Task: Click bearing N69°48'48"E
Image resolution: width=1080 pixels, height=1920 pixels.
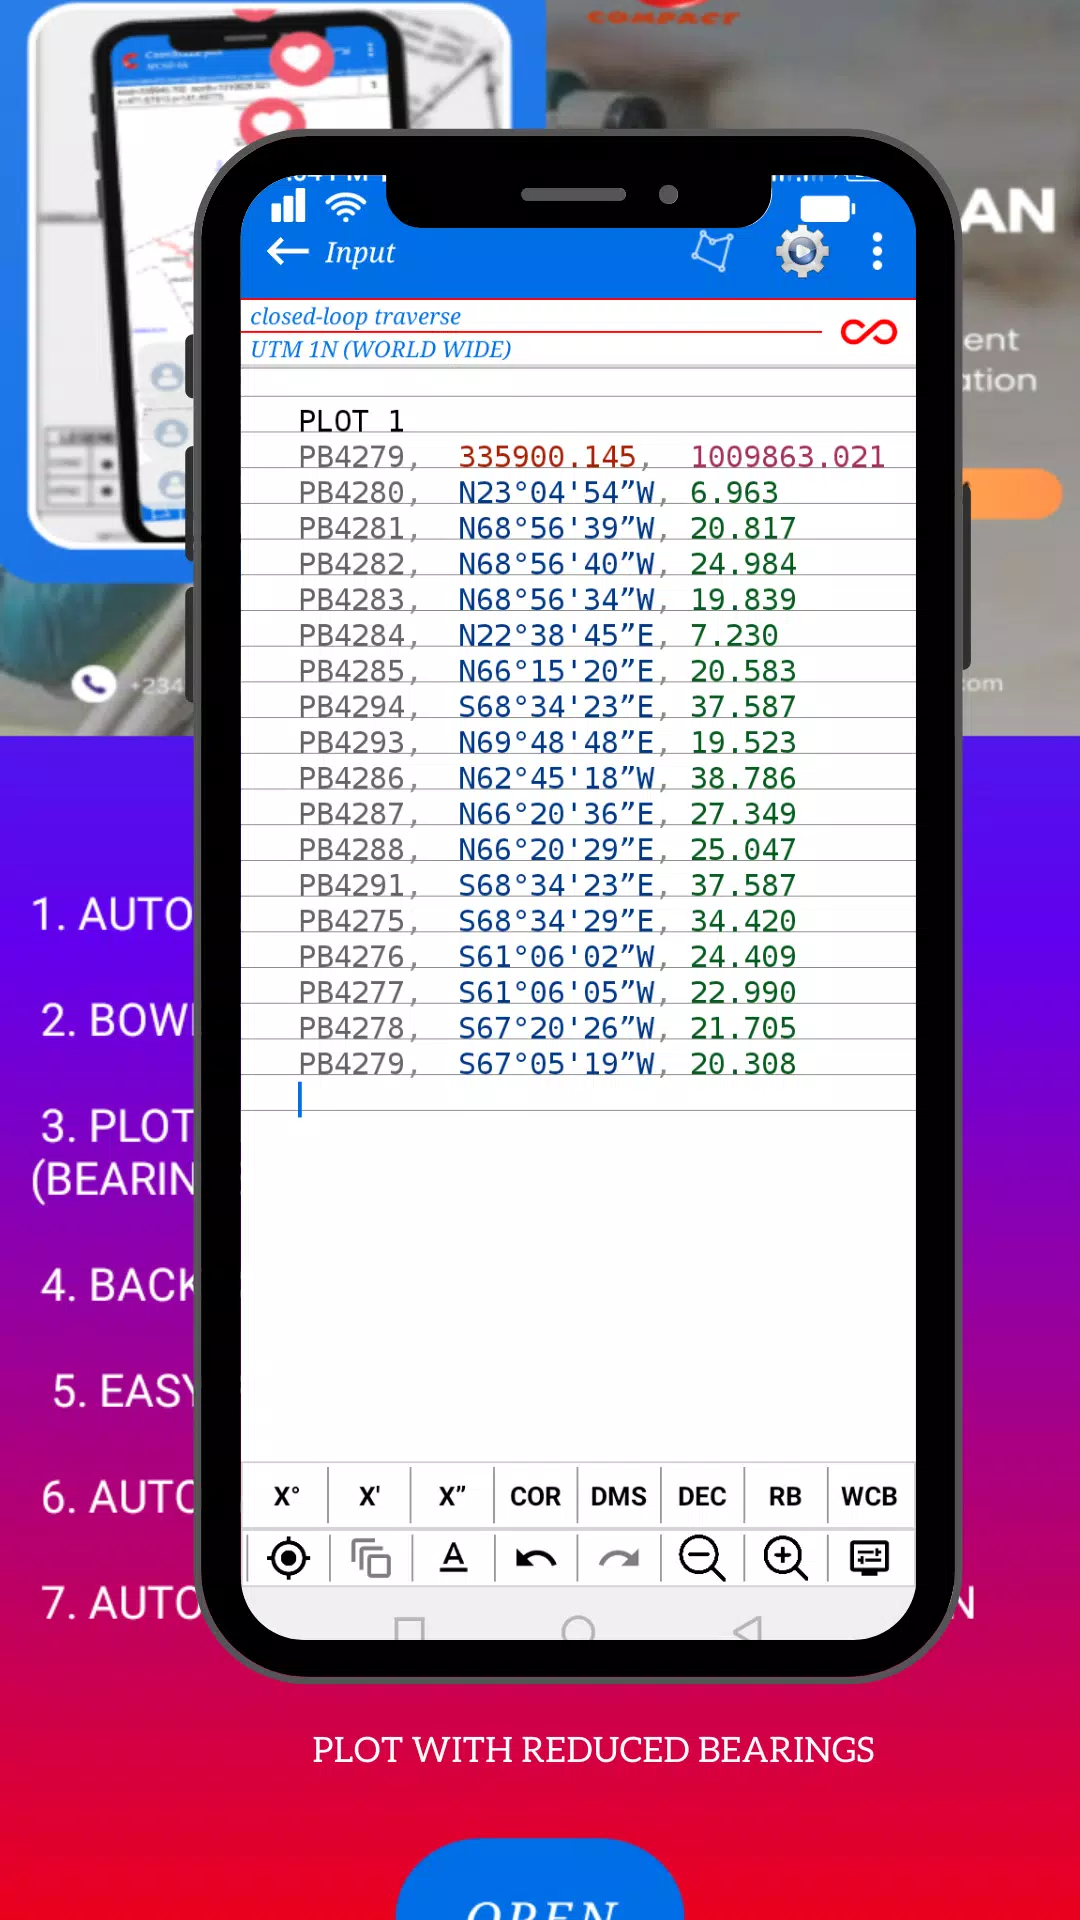Action: click(x=556, y=743)
